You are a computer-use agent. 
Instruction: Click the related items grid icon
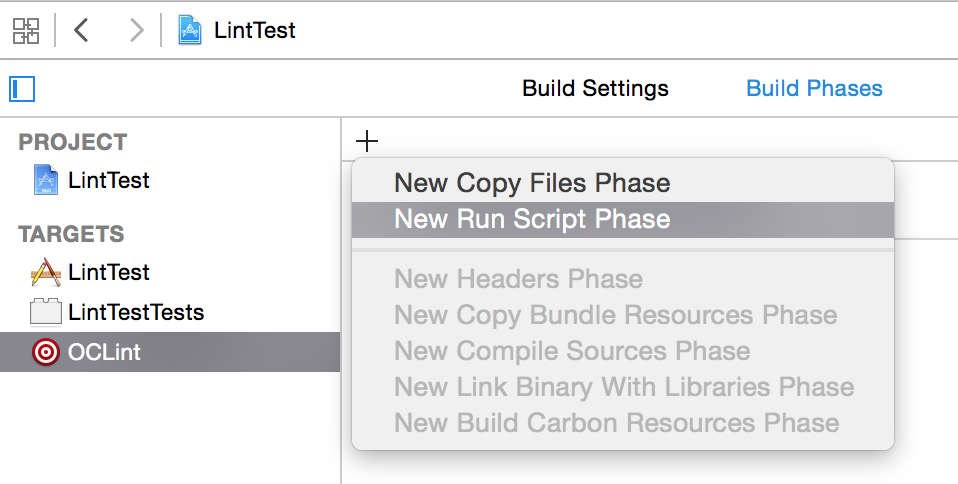pyautogui.click(x=25, y=30)
